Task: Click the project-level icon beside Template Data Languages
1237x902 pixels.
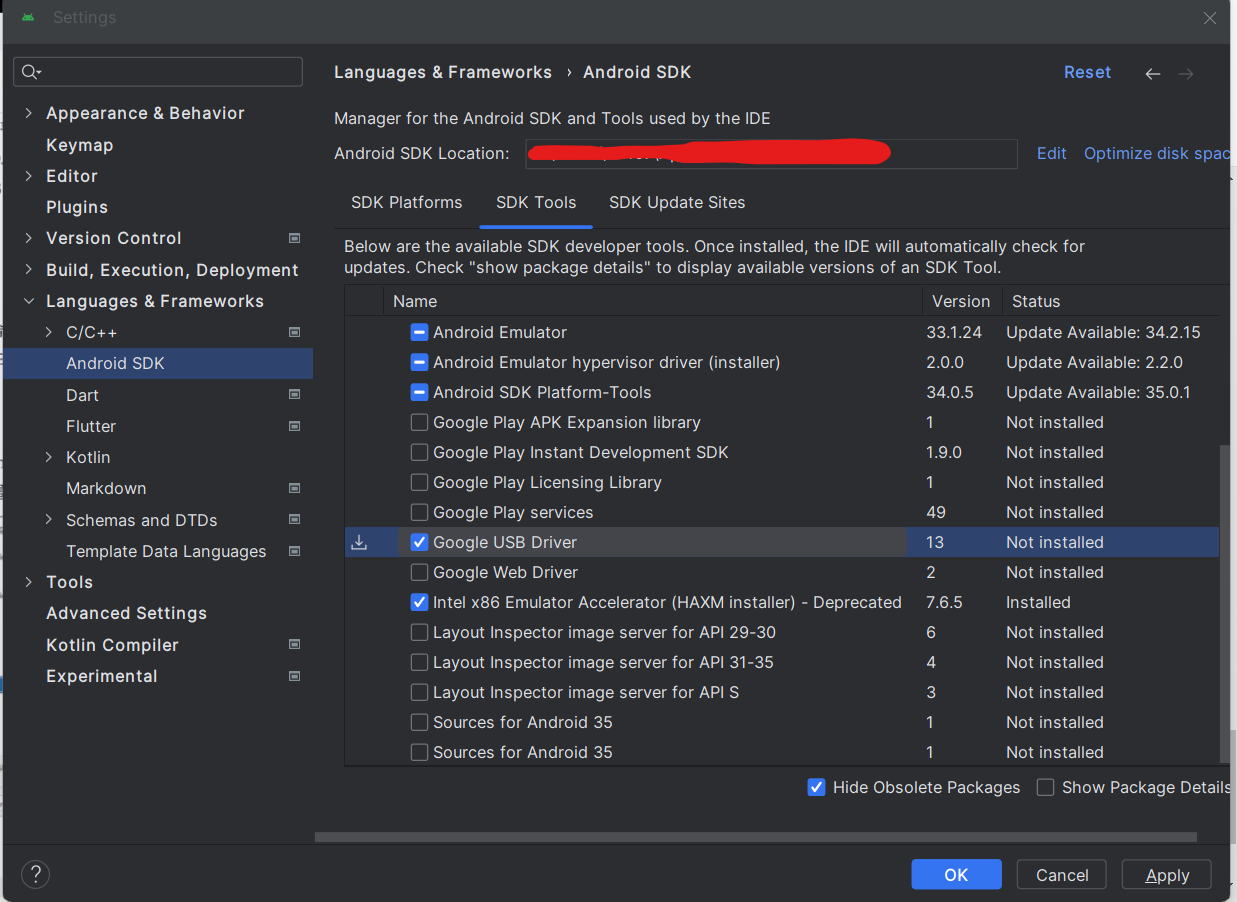Action: [x=294, y=551]
